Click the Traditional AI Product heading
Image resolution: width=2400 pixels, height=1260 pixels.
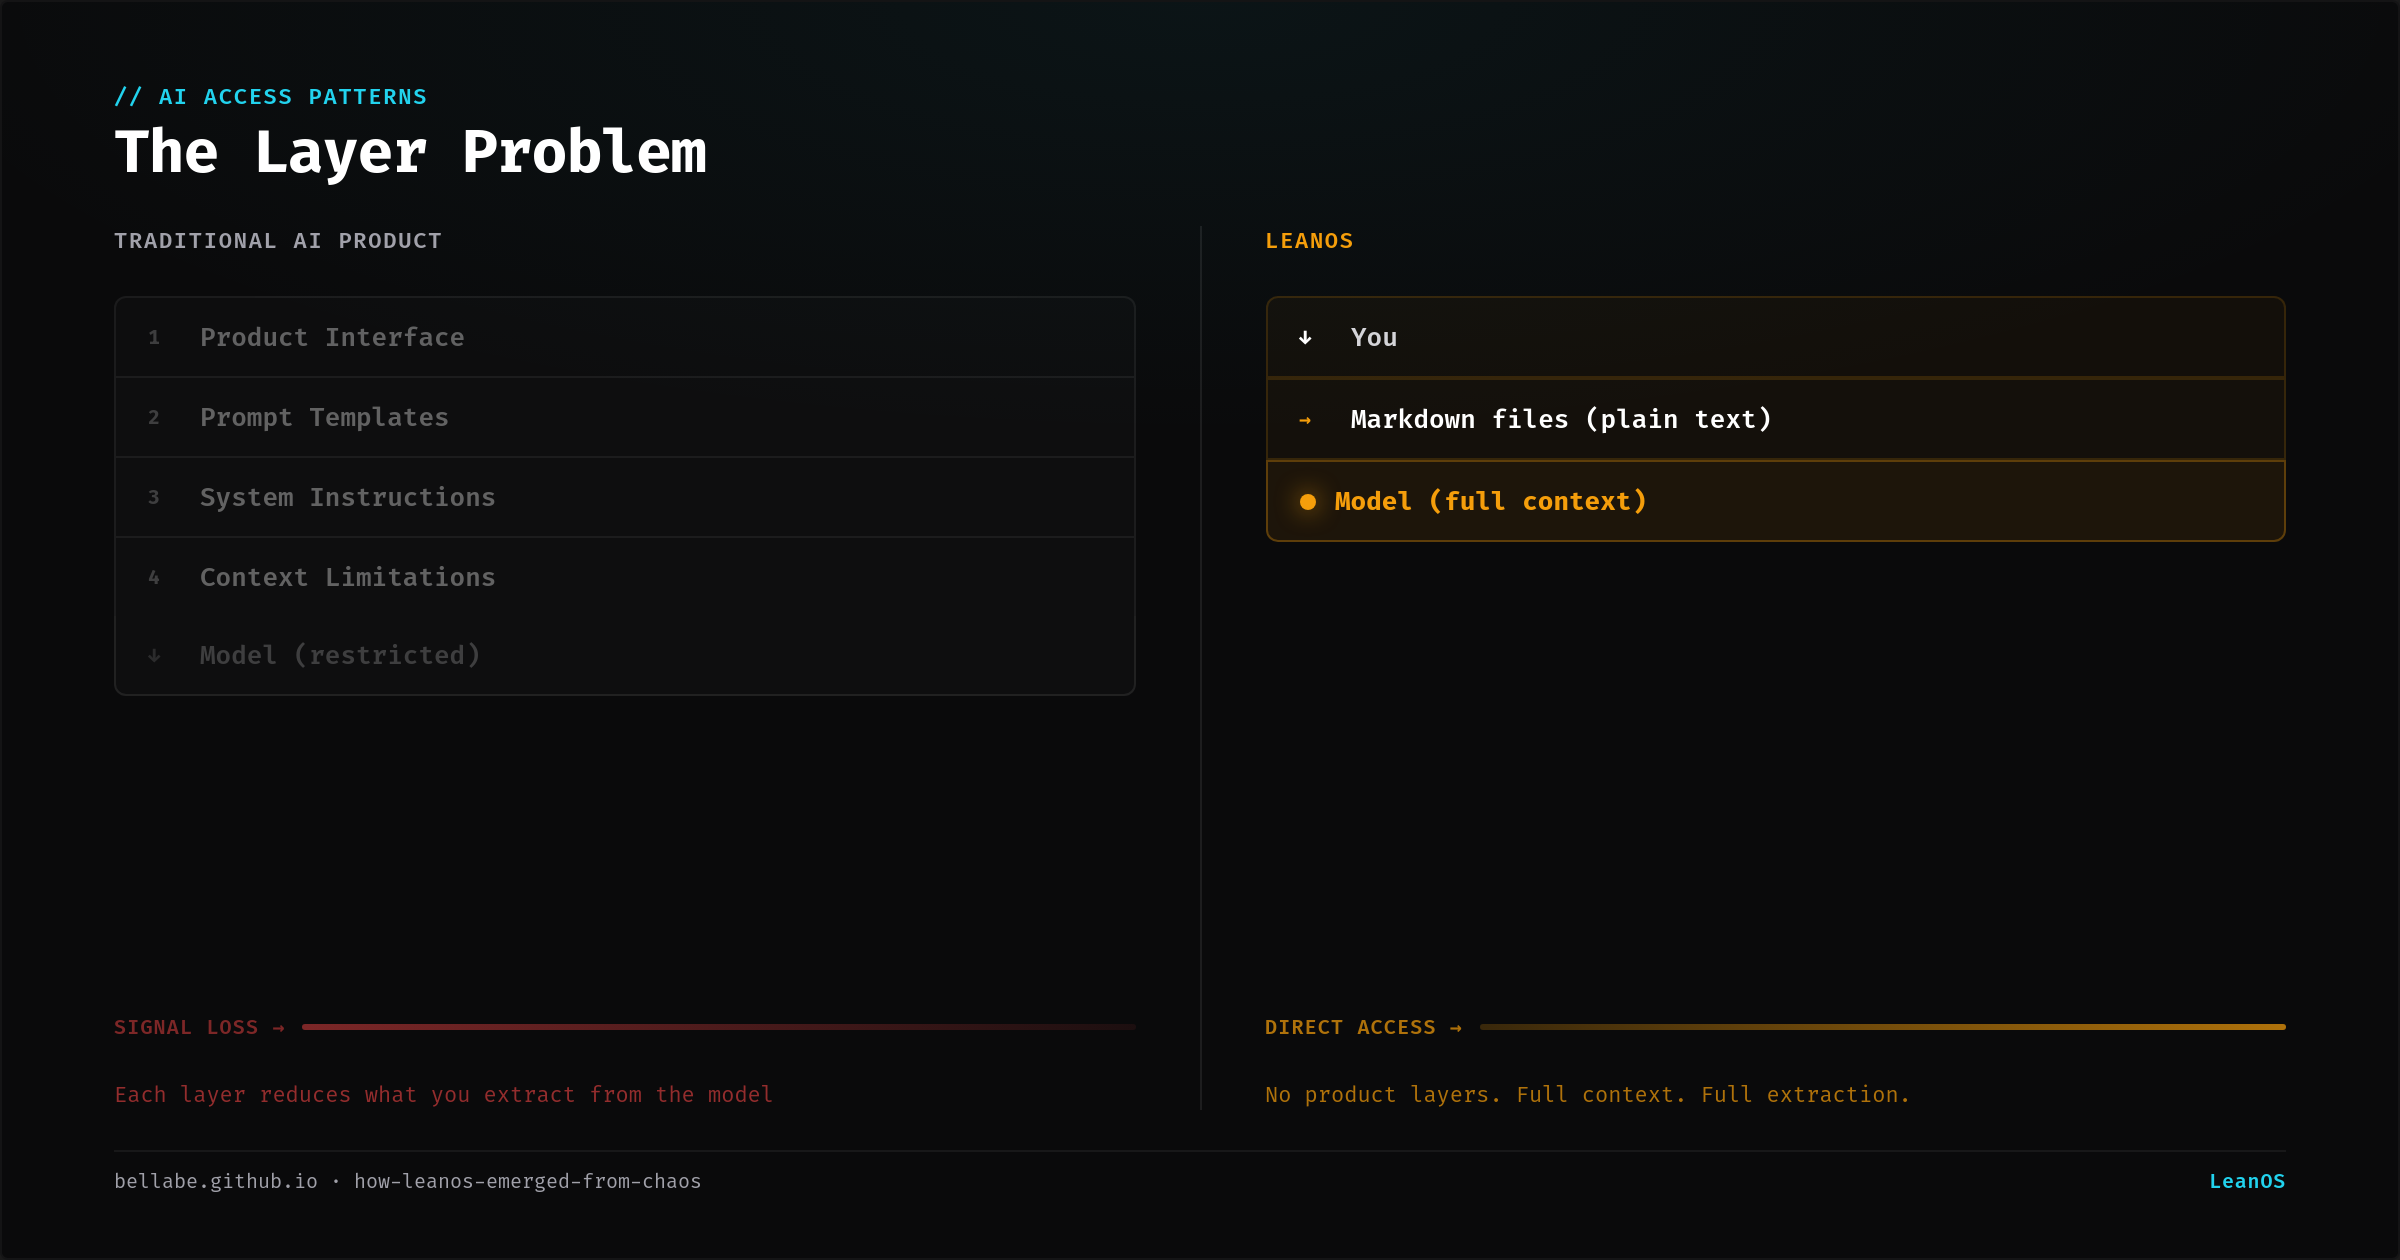pos(278,241)
